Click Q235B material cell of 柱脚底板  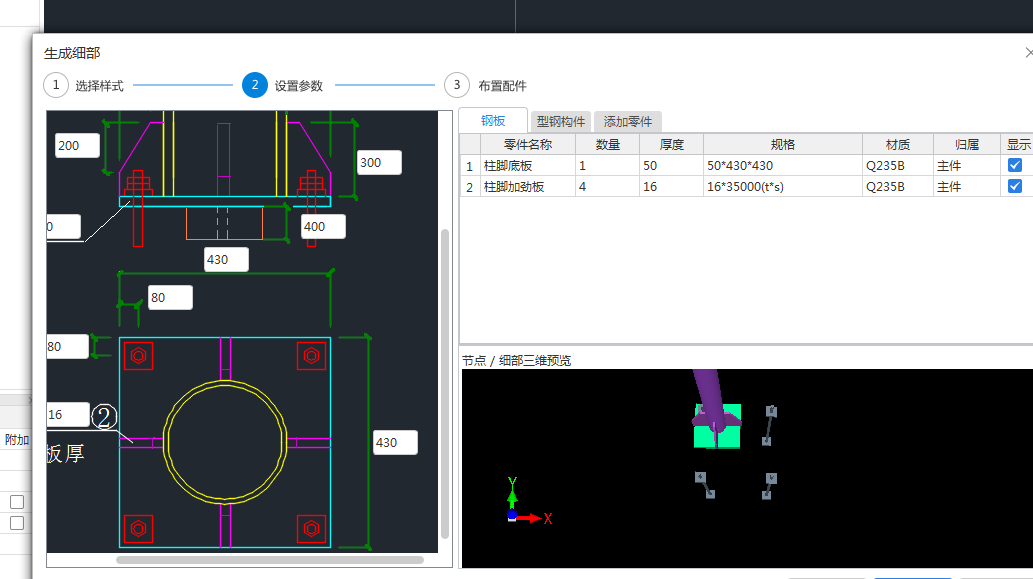coord(898,165)
